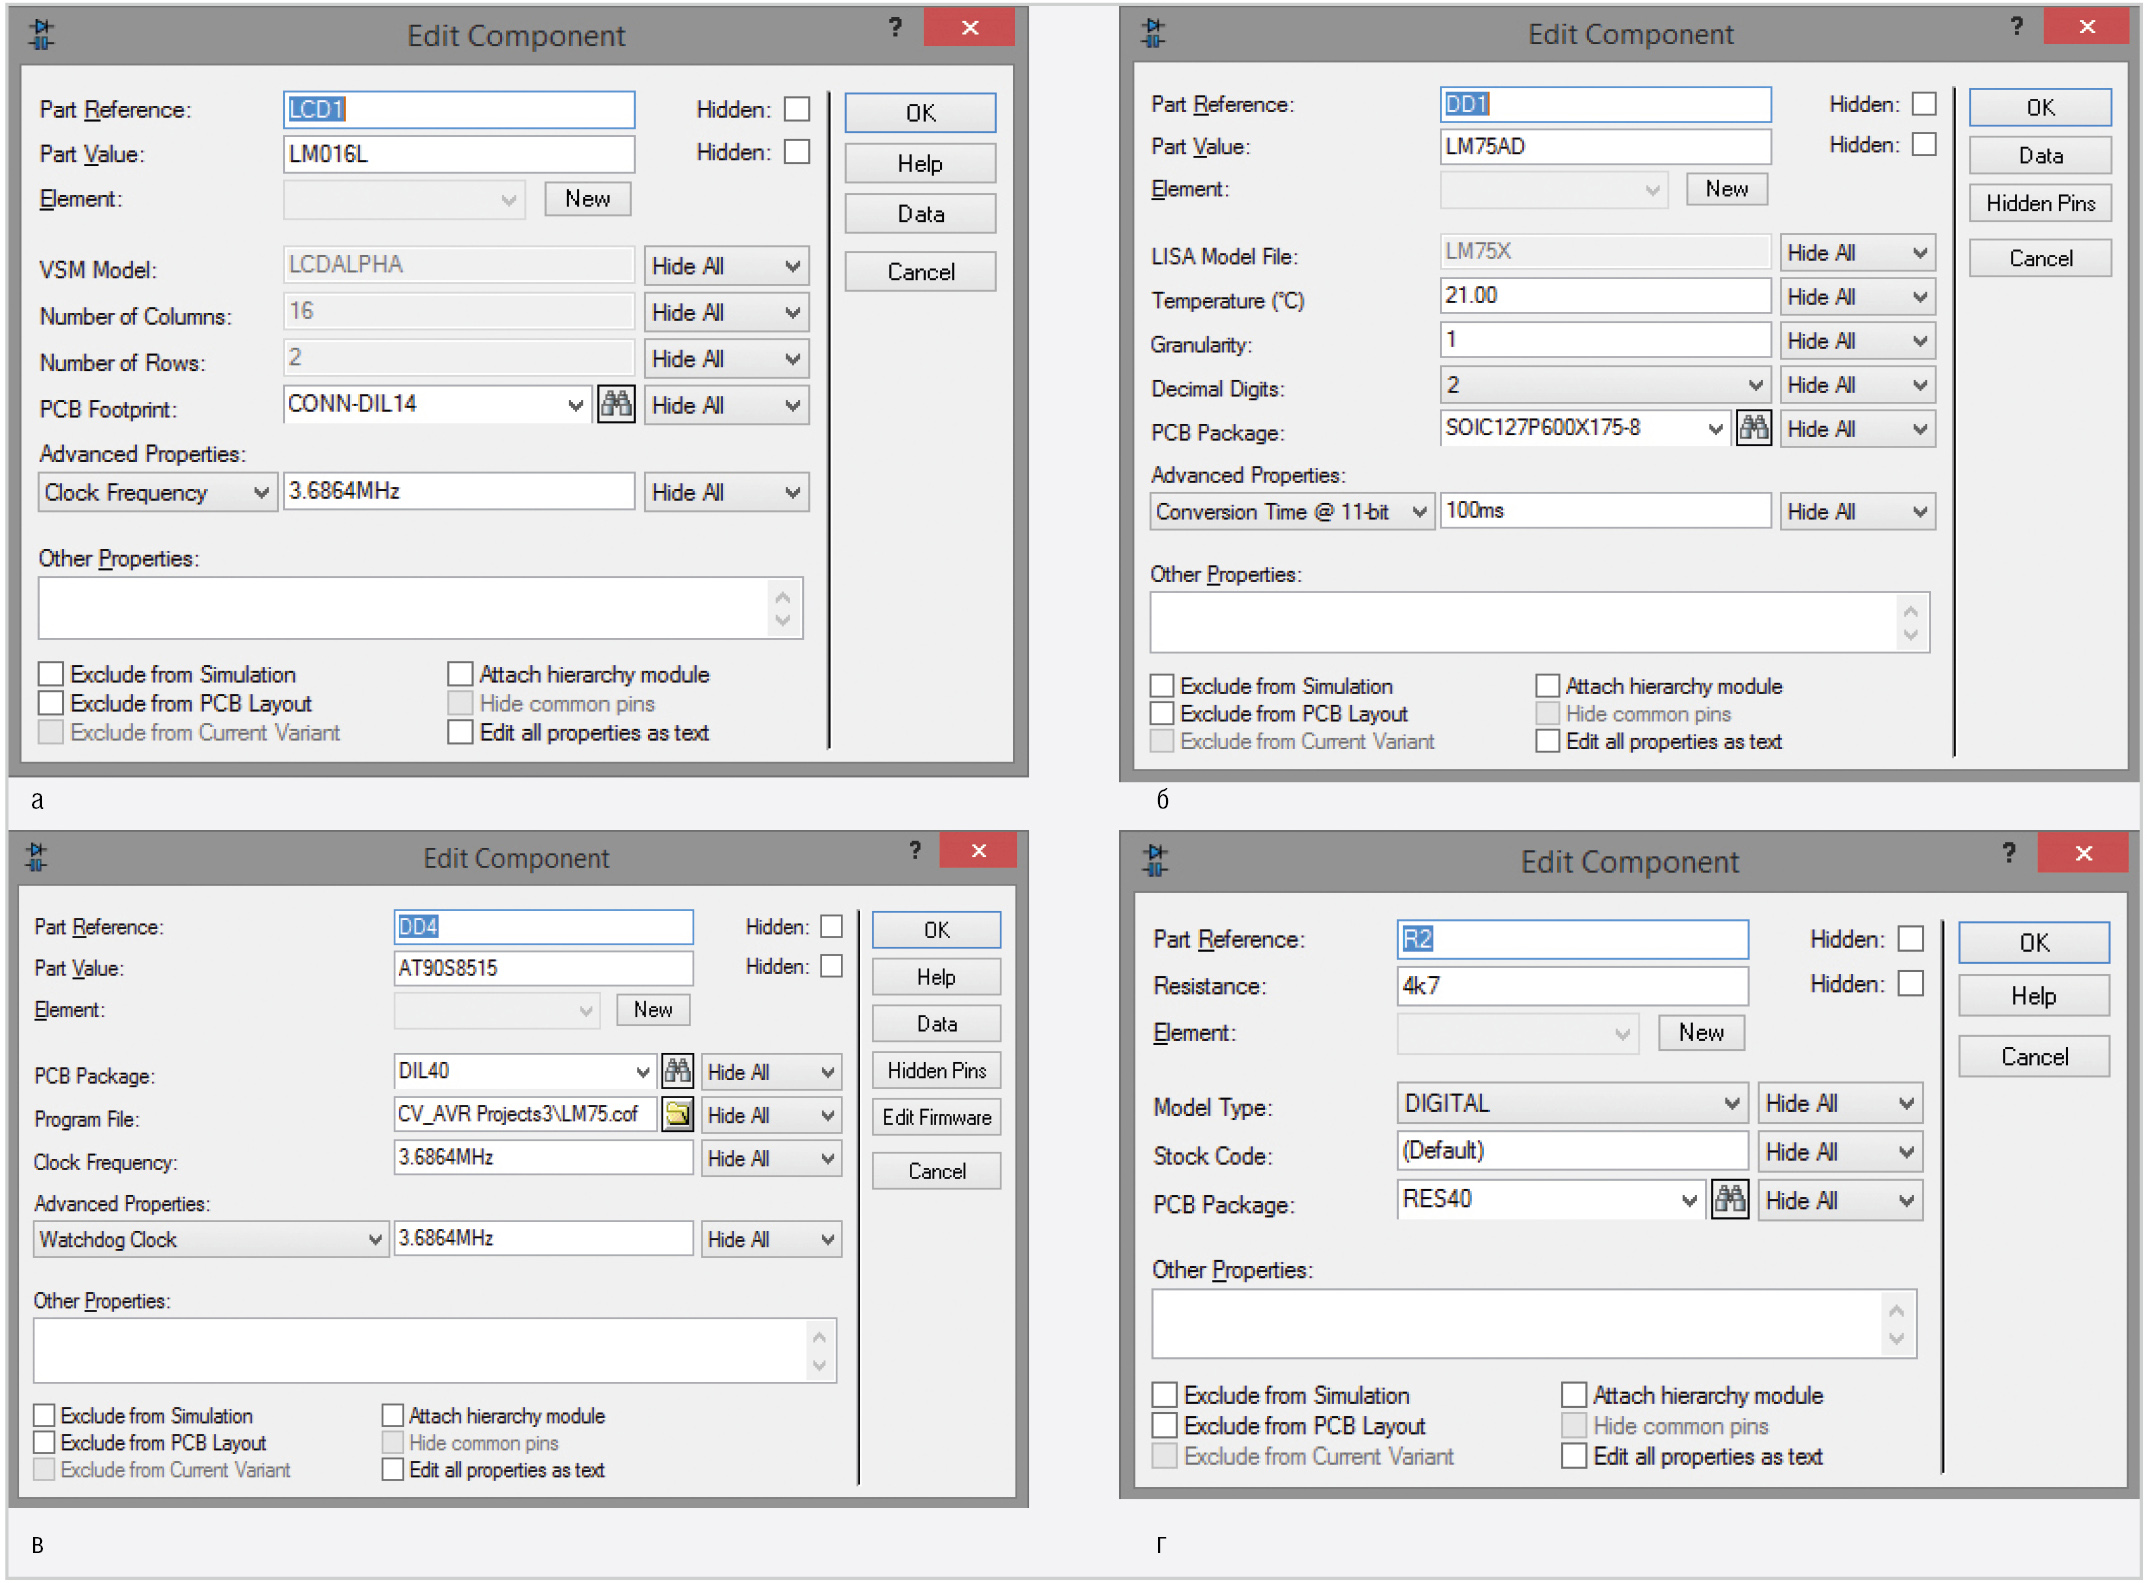Open PCB Footprint CONN-DIL14 dropdown
Screen dimensions: 2147x1583
coord(575,405)
